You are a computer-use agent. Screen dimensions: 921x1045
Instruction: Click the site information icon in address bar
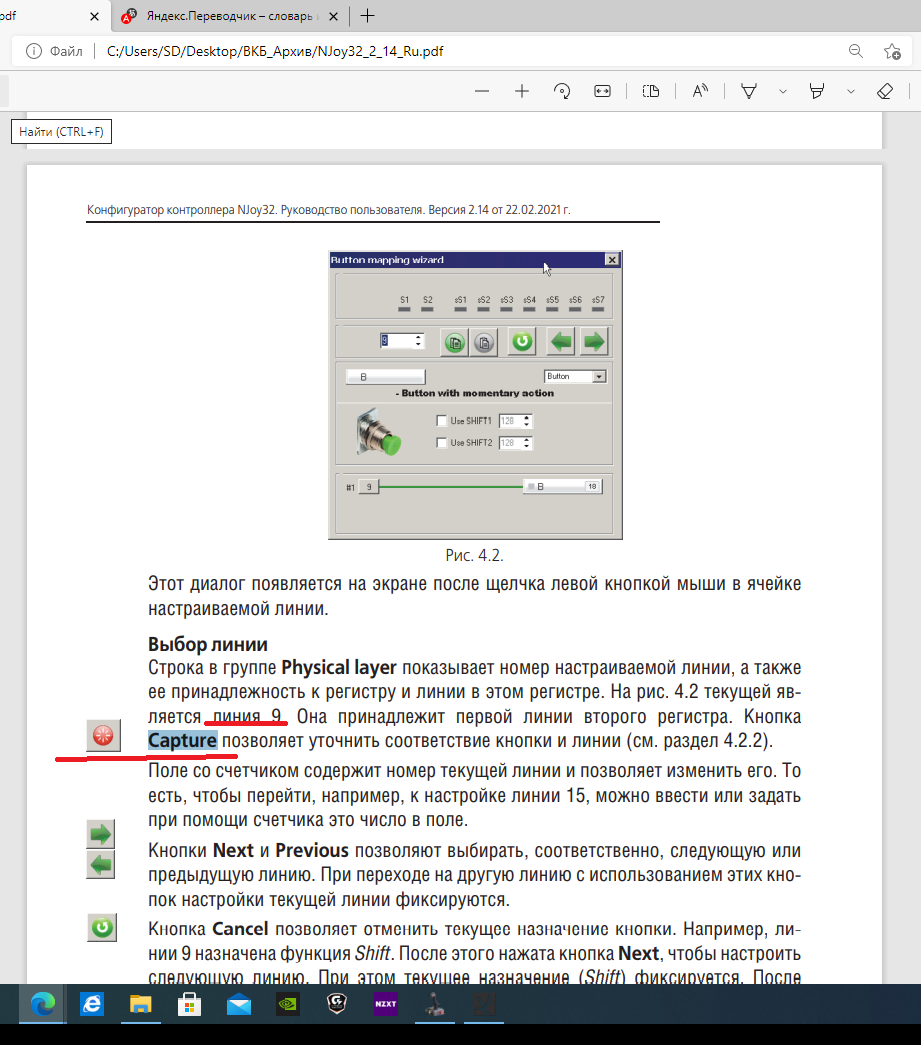click(x=33, y=51)
